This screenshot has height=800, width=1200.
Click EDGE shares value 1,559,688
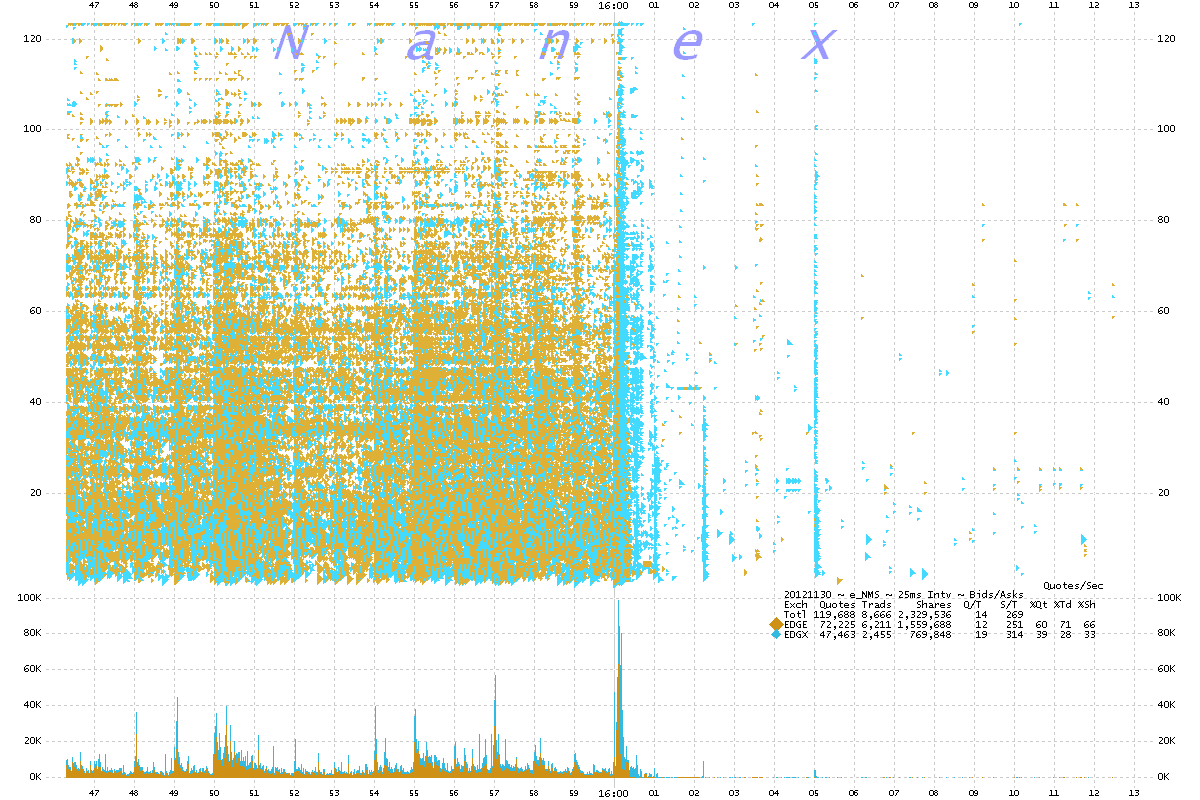tap(925, 624)
